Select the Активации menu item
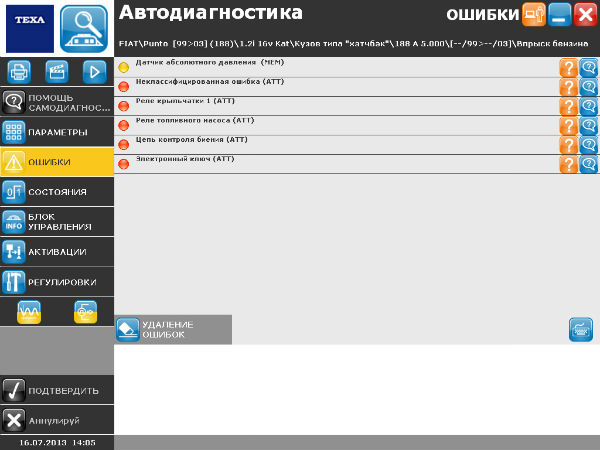600x450 pixels. [57, 252]
